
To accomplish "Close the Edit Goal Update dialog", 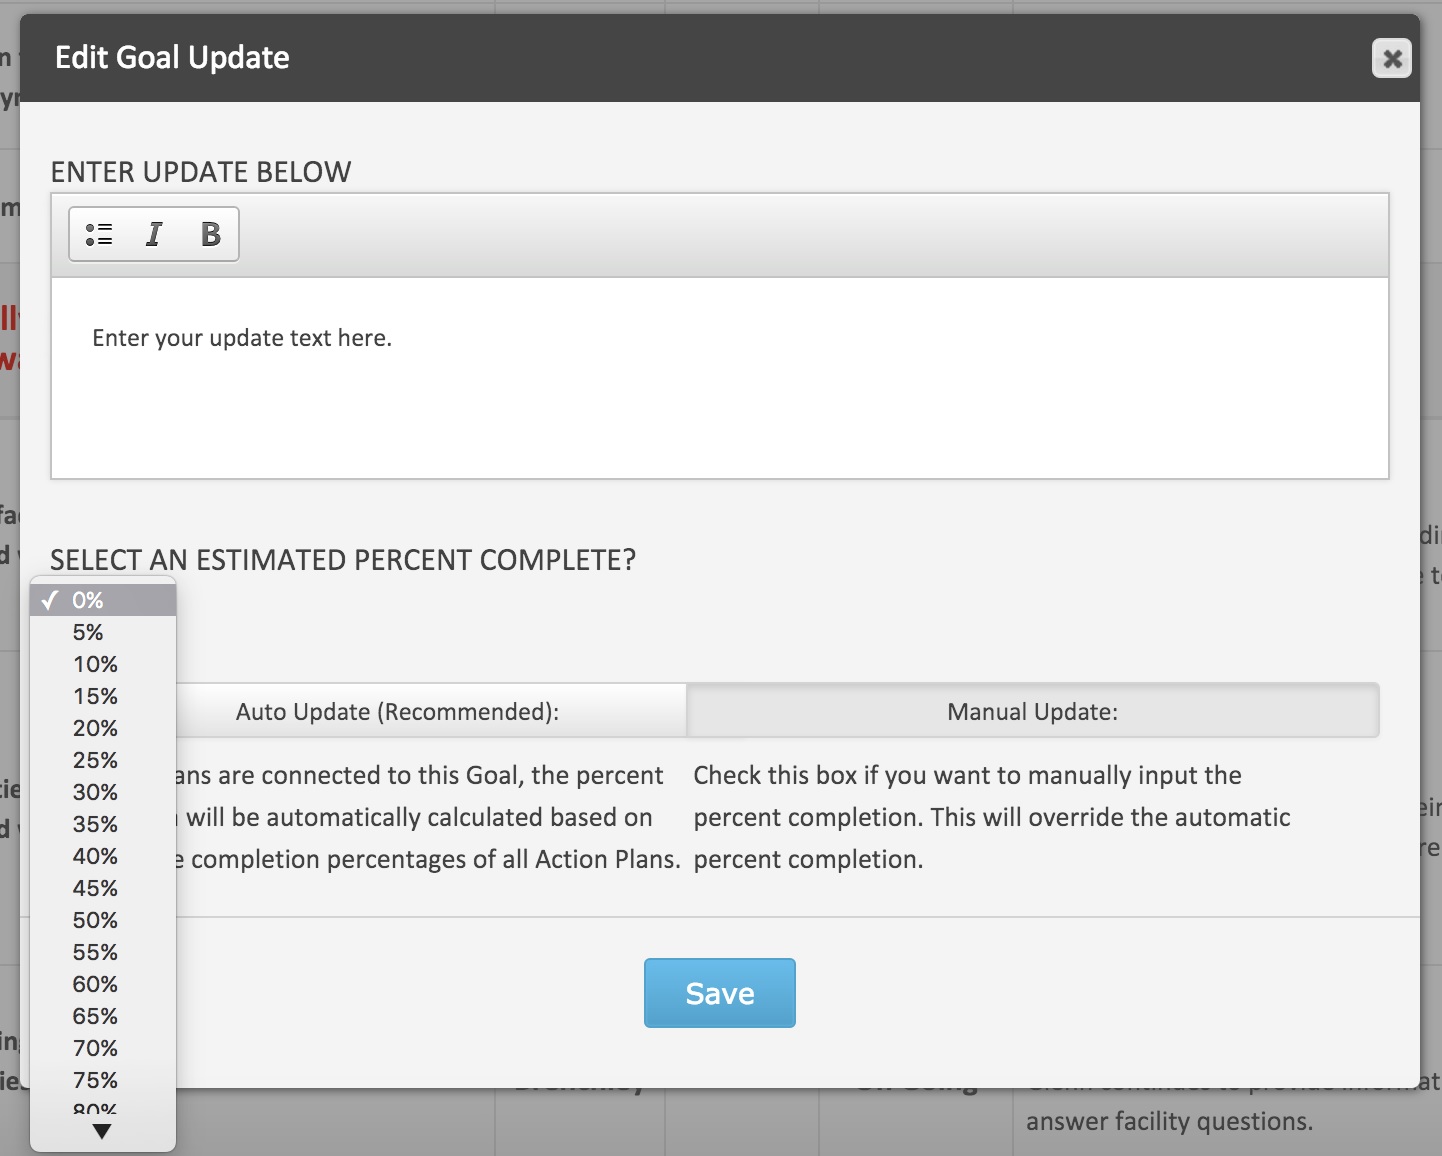I will 1391,58.
